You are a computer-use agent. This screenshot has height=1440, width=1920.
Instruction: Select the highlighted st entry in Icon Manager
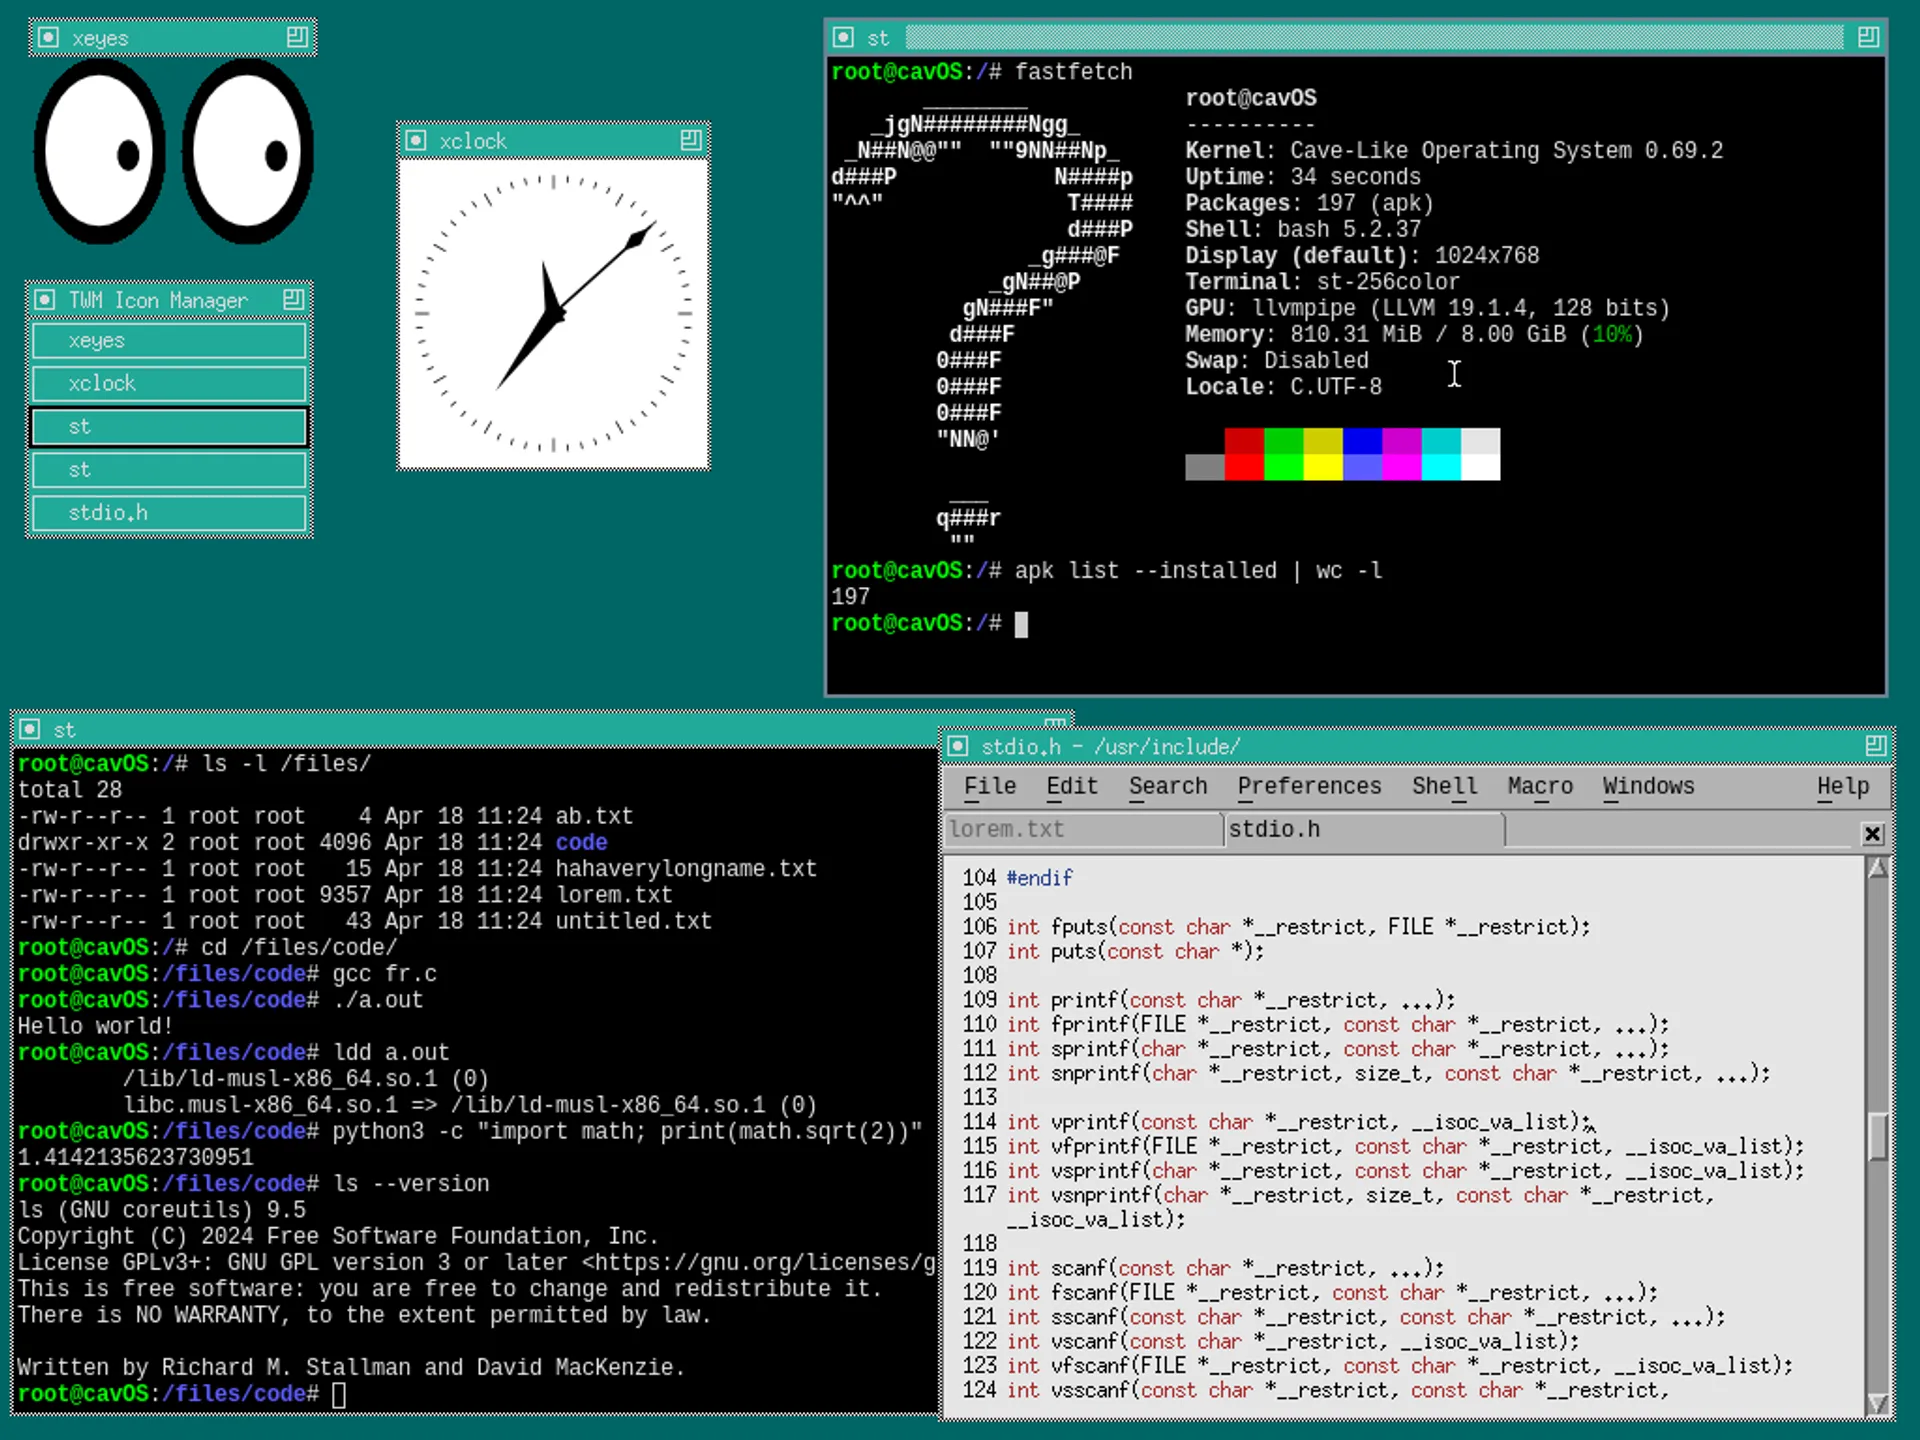[x=169, y=427]
